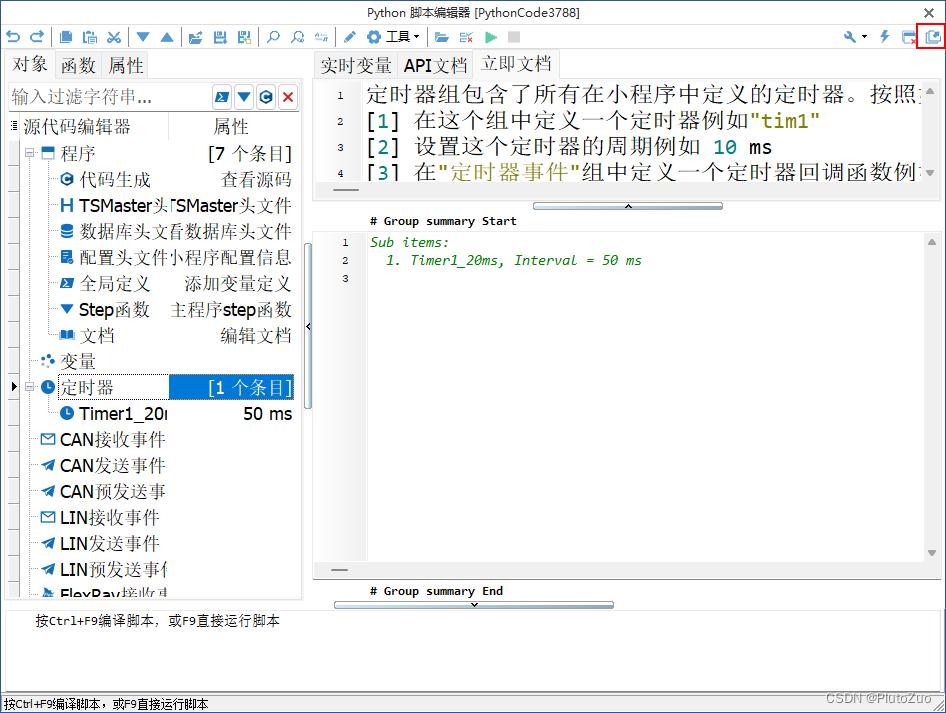The image size is (946, 713).
Task: Click the lightning bolt icon
Action: [884, 37]
